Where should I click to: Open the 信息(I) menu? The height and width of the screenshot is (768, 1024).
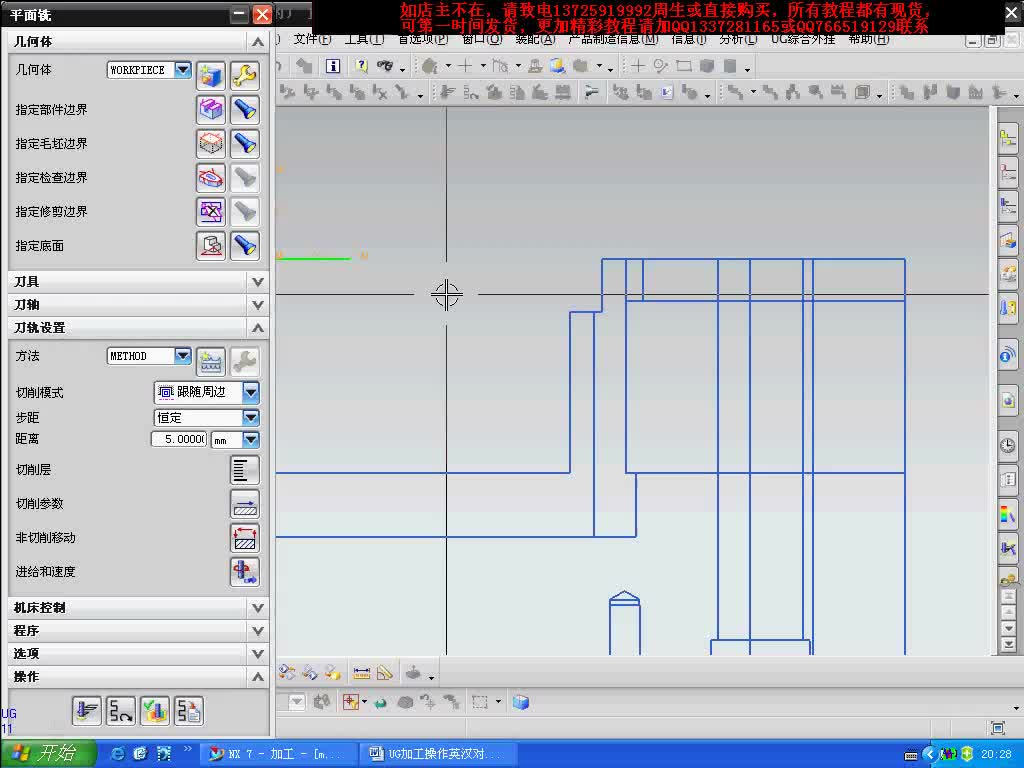(x=689, y=39)
